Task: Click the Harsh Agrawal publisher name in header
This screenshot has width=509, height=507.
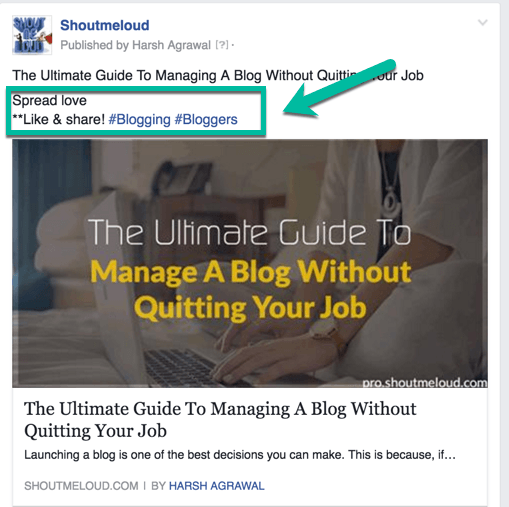Action: 172,45
